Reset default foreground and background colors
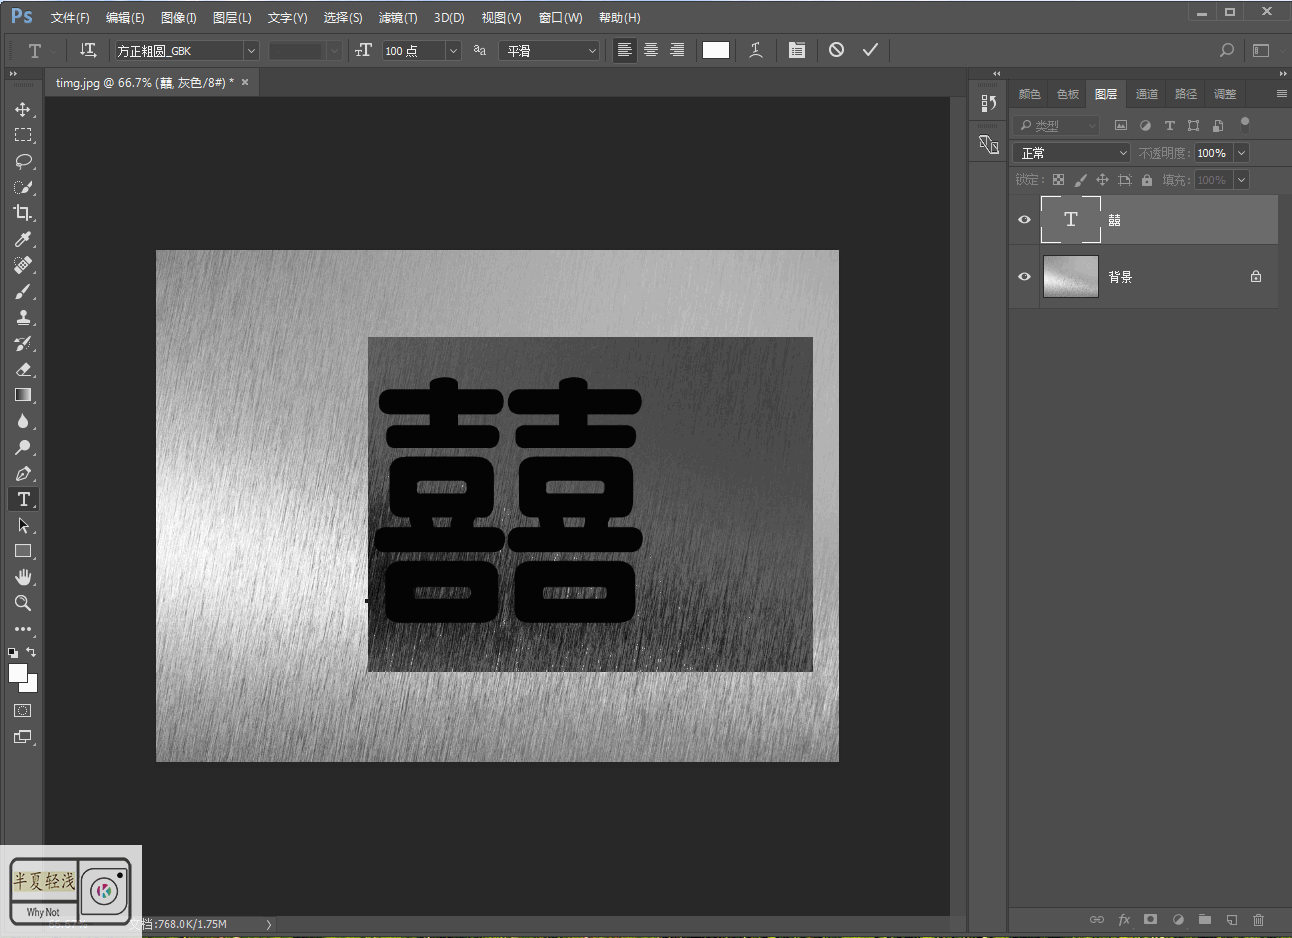The width and height of the screenshot is (1292, 938). [x=12, y=652]
